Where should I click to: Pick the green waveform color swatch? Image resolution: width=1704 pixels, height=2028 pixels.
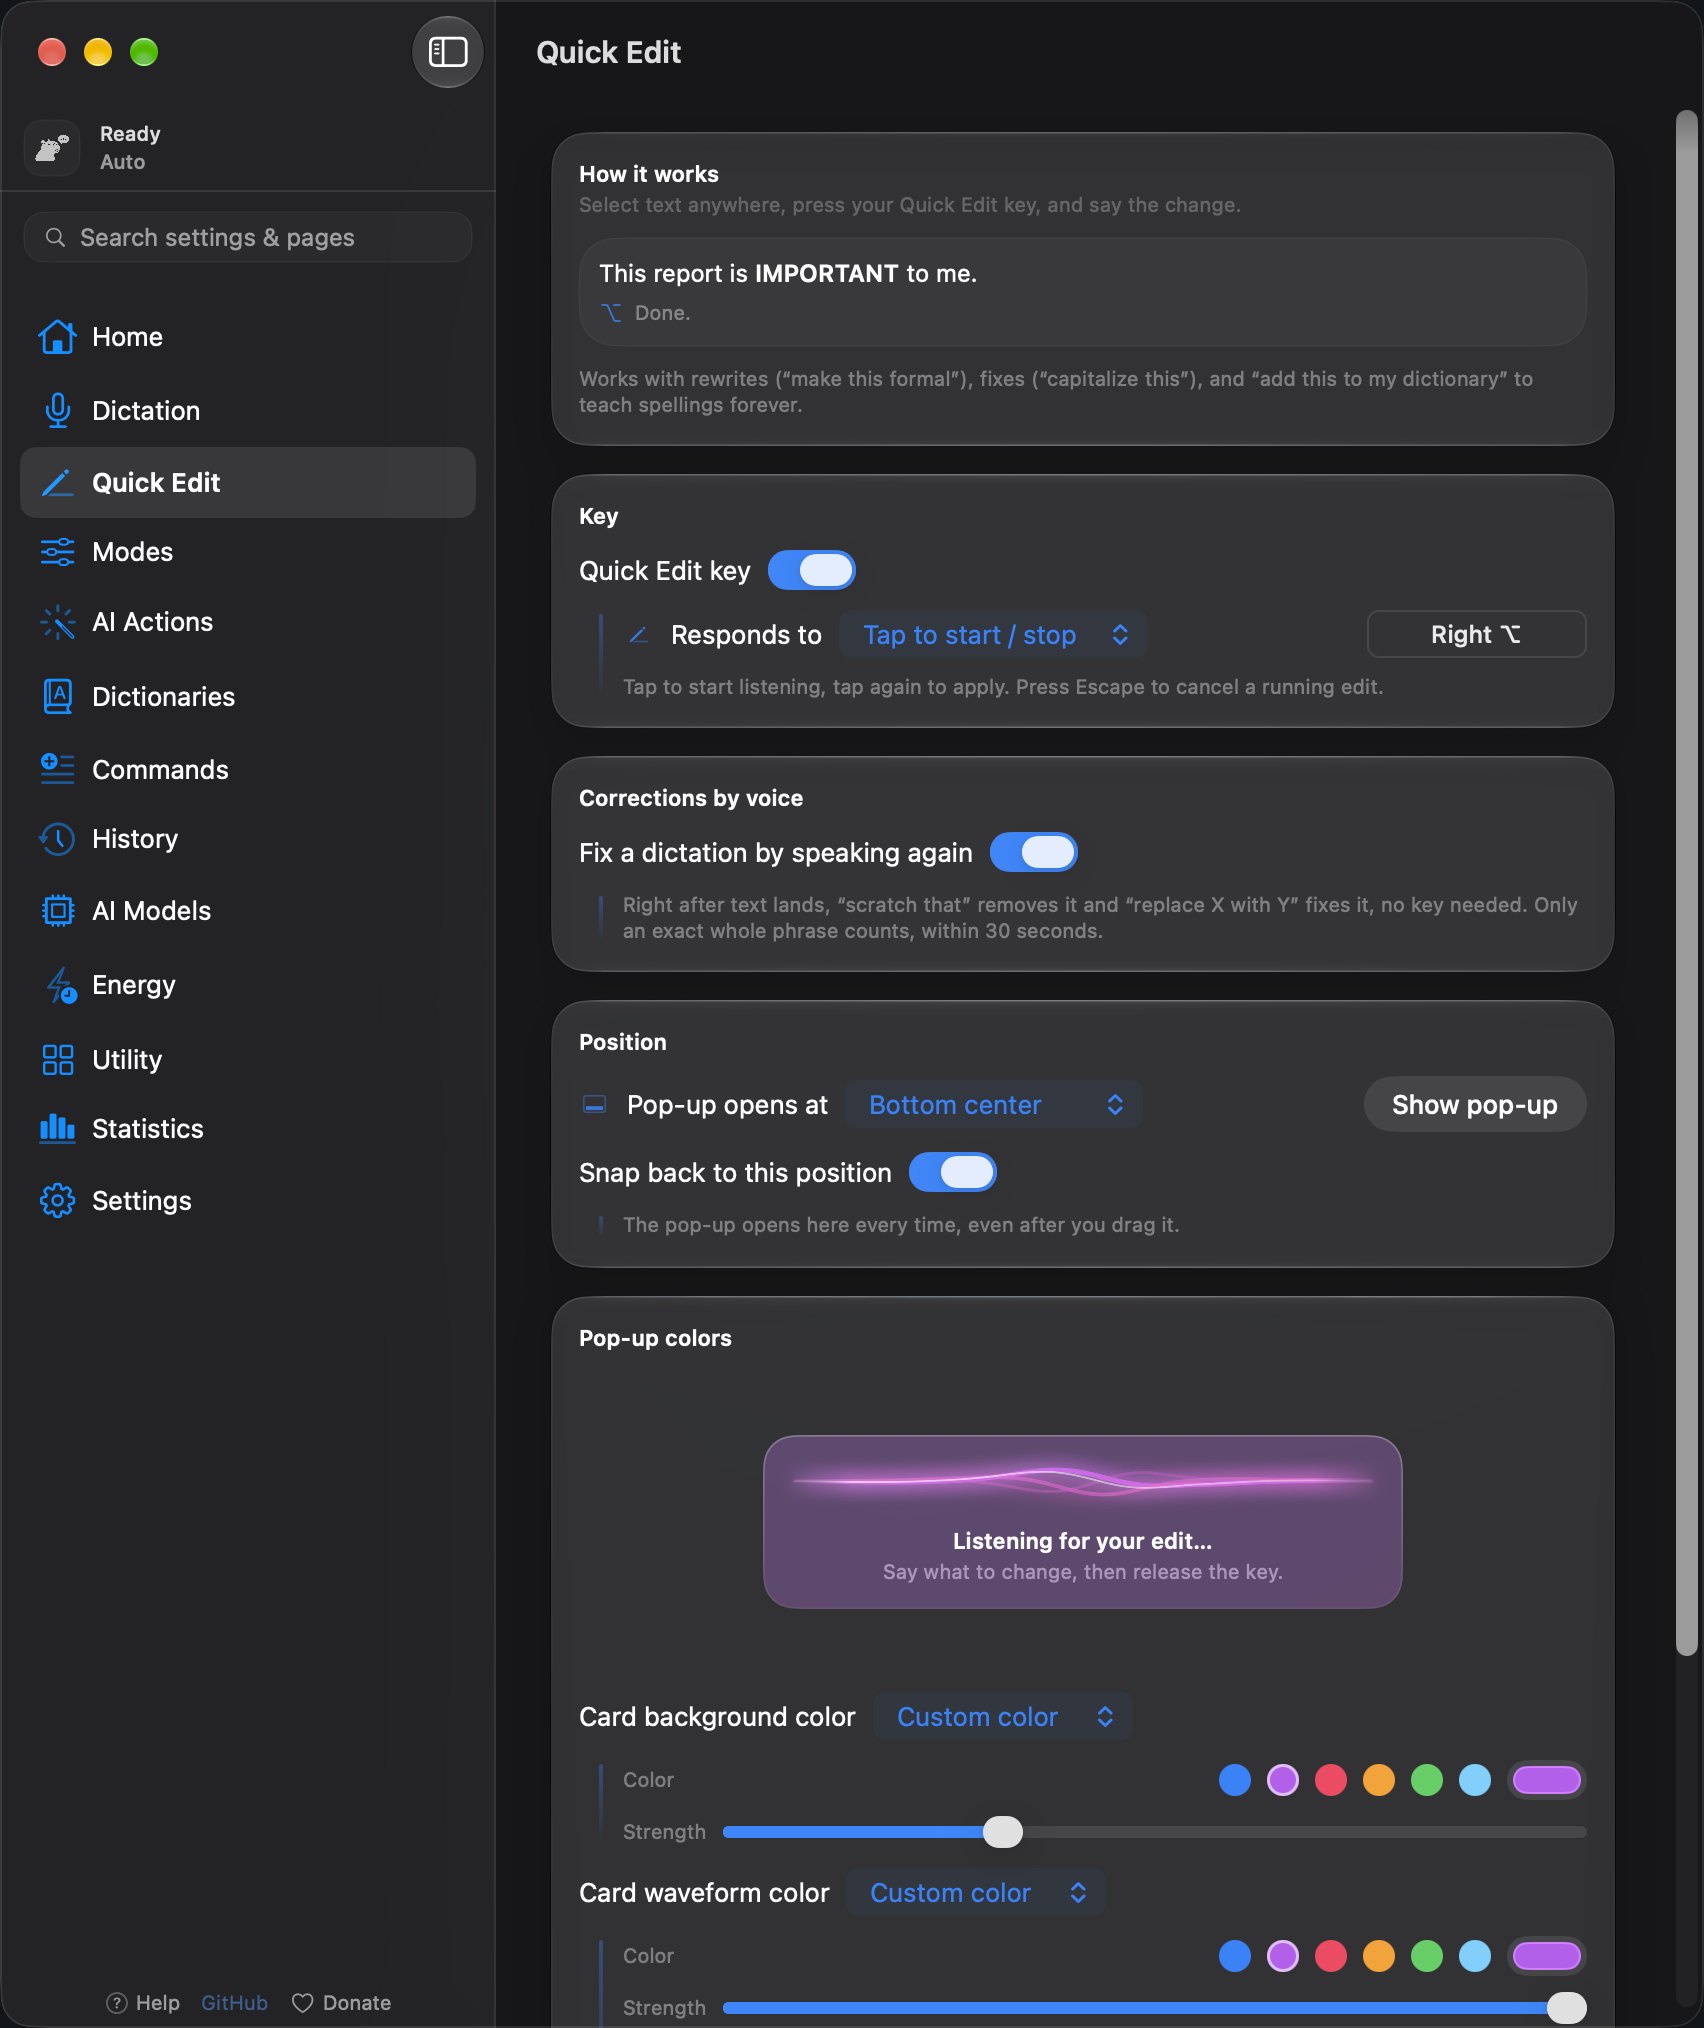pyautogui.click(x=1426, y=1956)
